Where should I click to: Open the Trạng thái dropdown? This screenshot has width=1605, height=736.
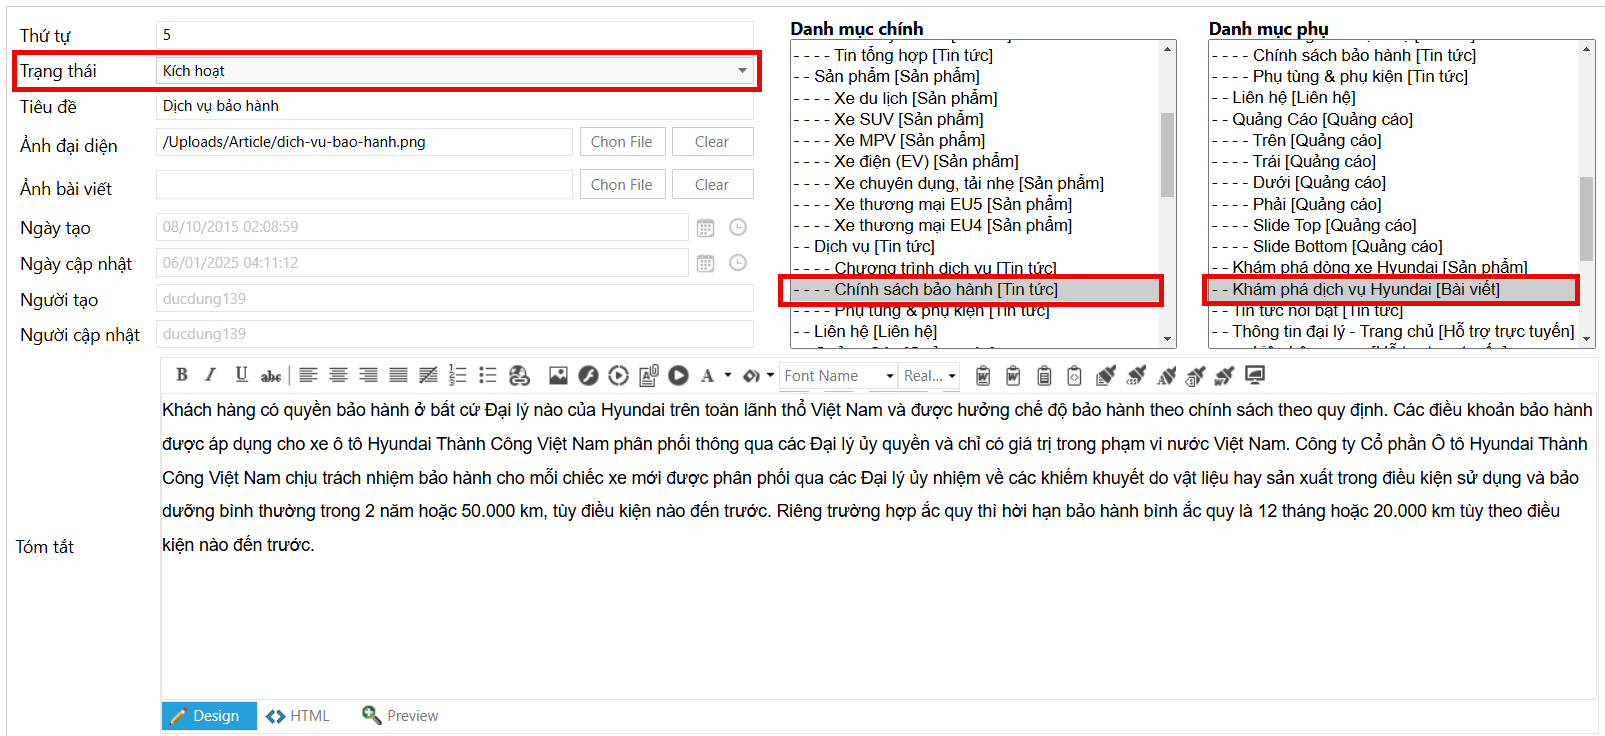point(742,71)
